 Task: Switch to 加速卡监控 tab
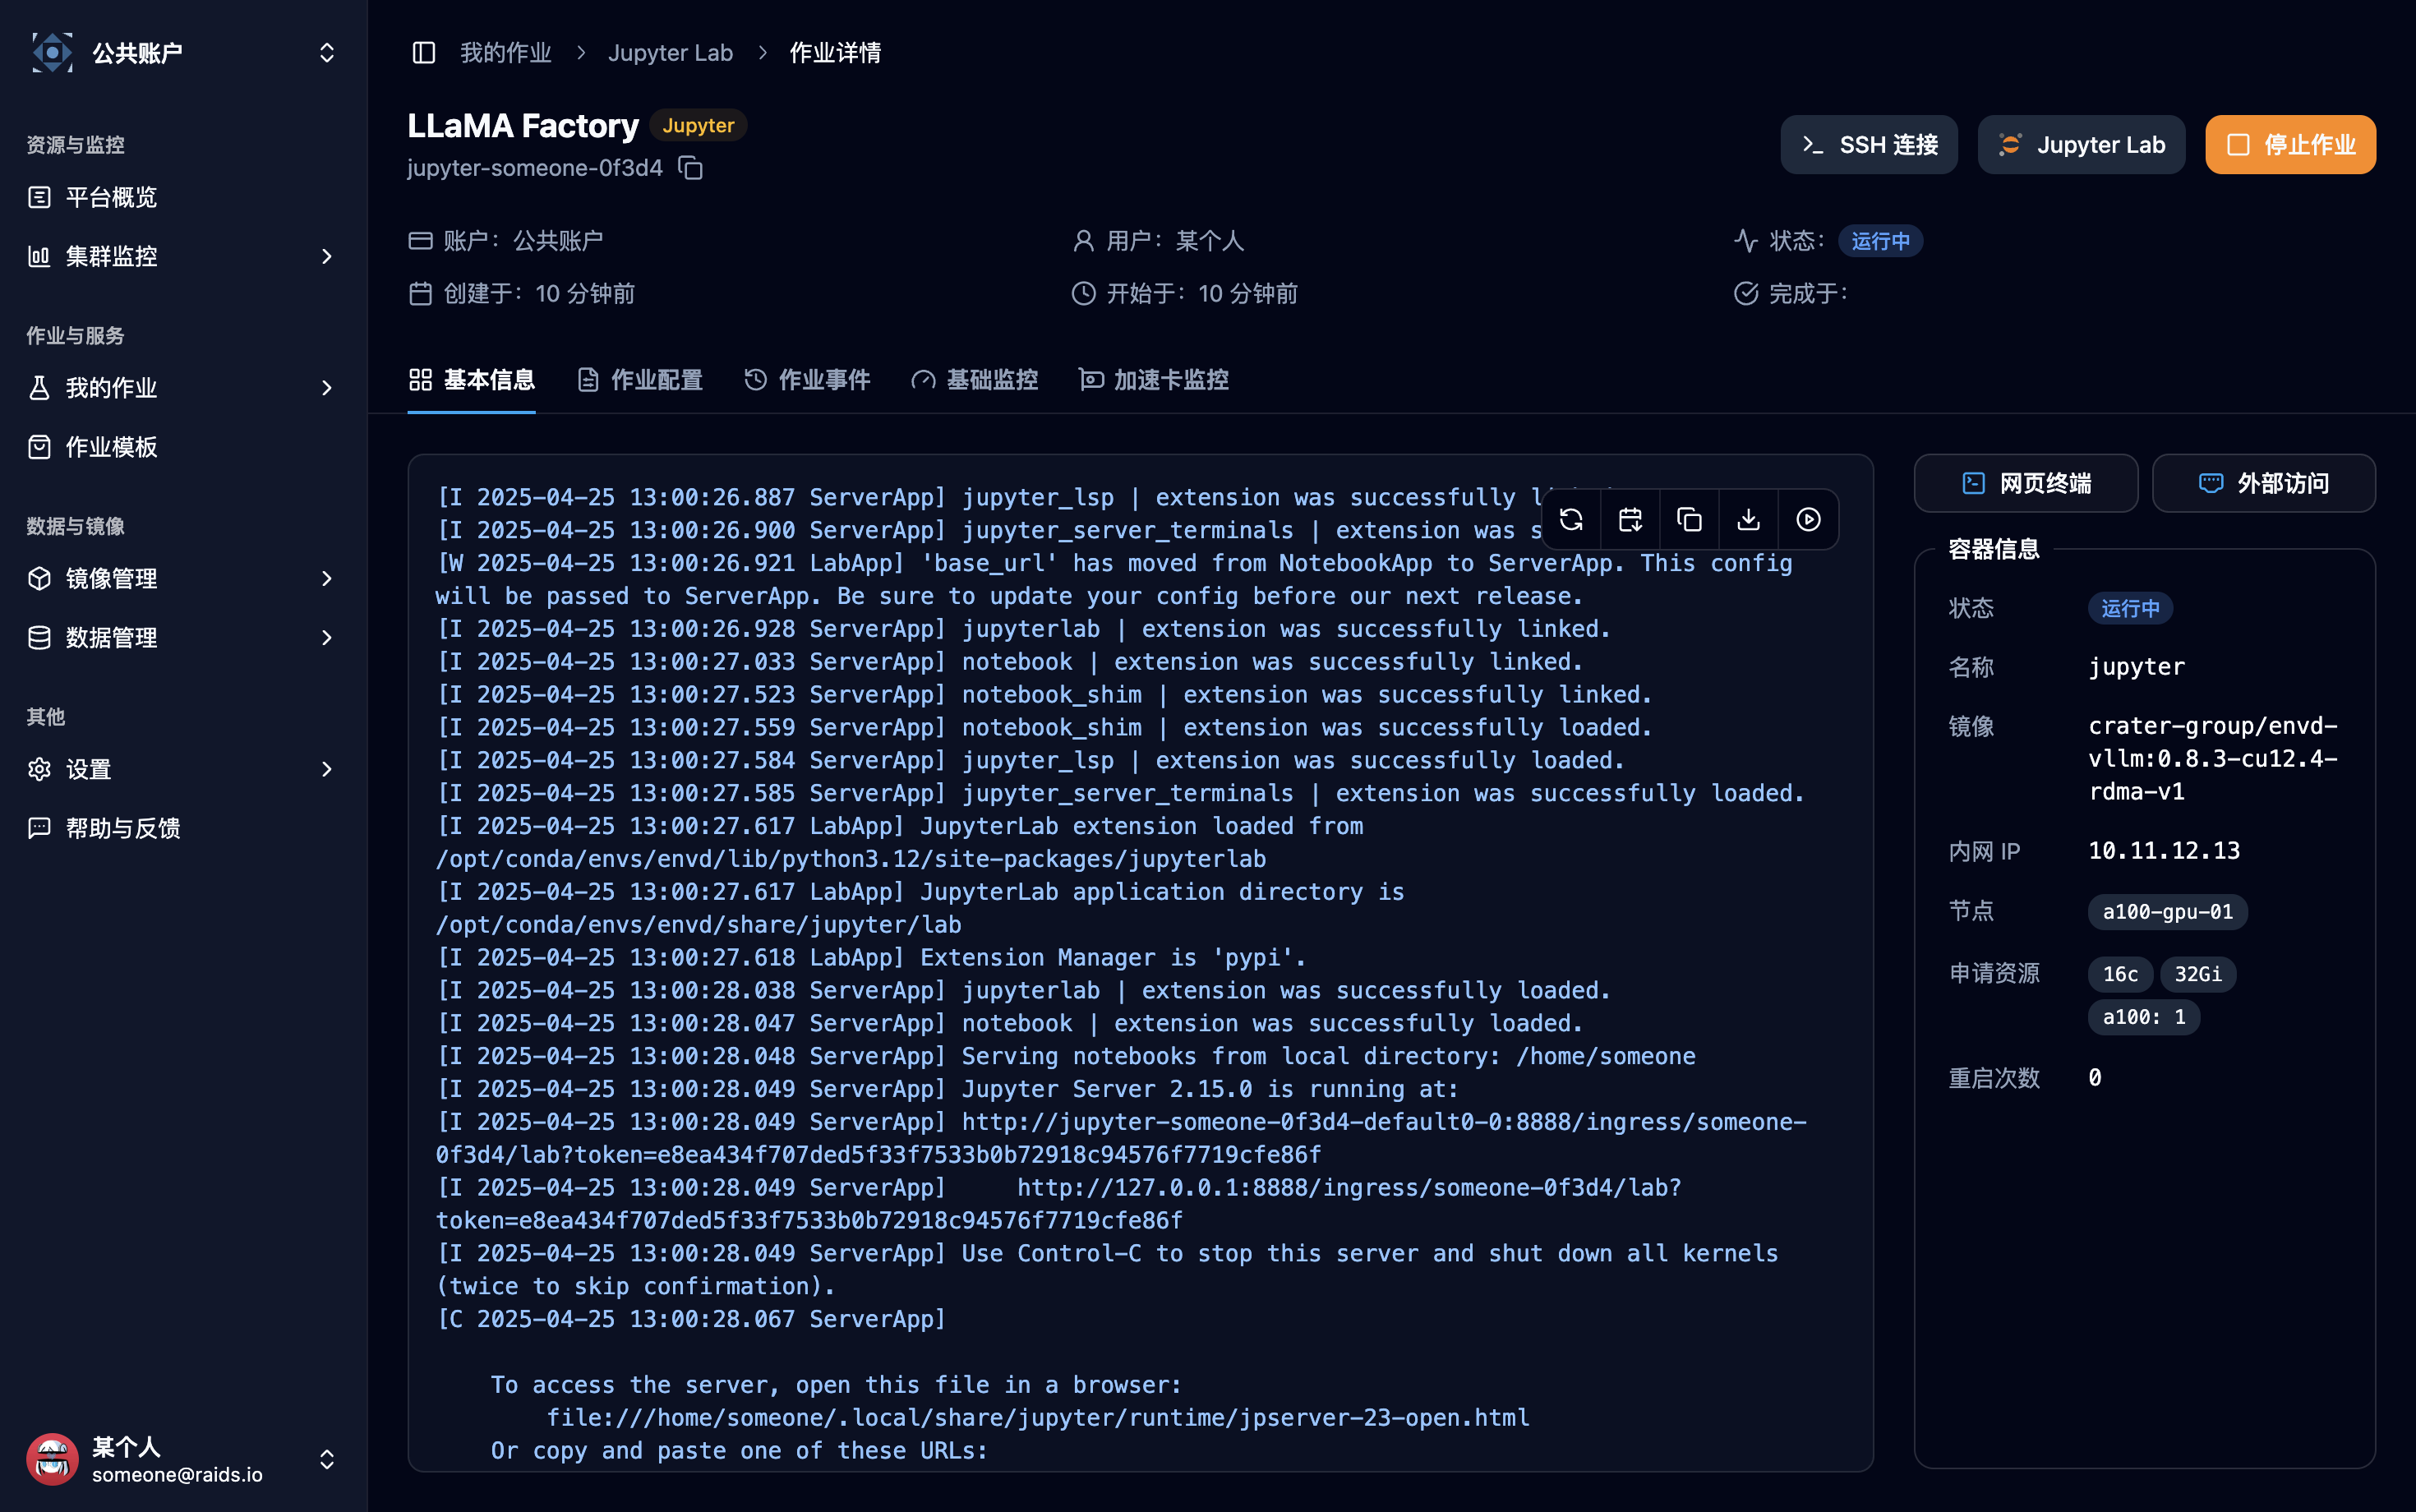1153,380
